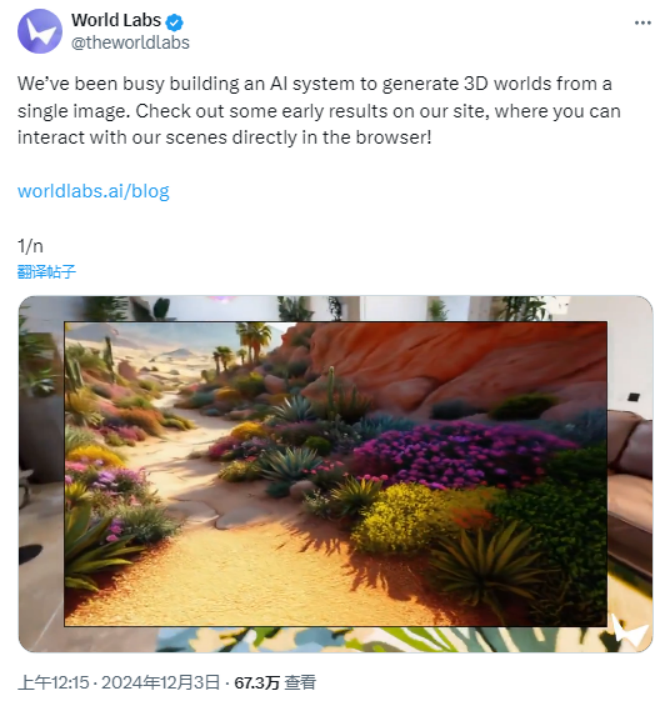Viewport: 670px width, 702px height.
Task: Open the worldlabs.ai/blog link
Action: point(94,191)
